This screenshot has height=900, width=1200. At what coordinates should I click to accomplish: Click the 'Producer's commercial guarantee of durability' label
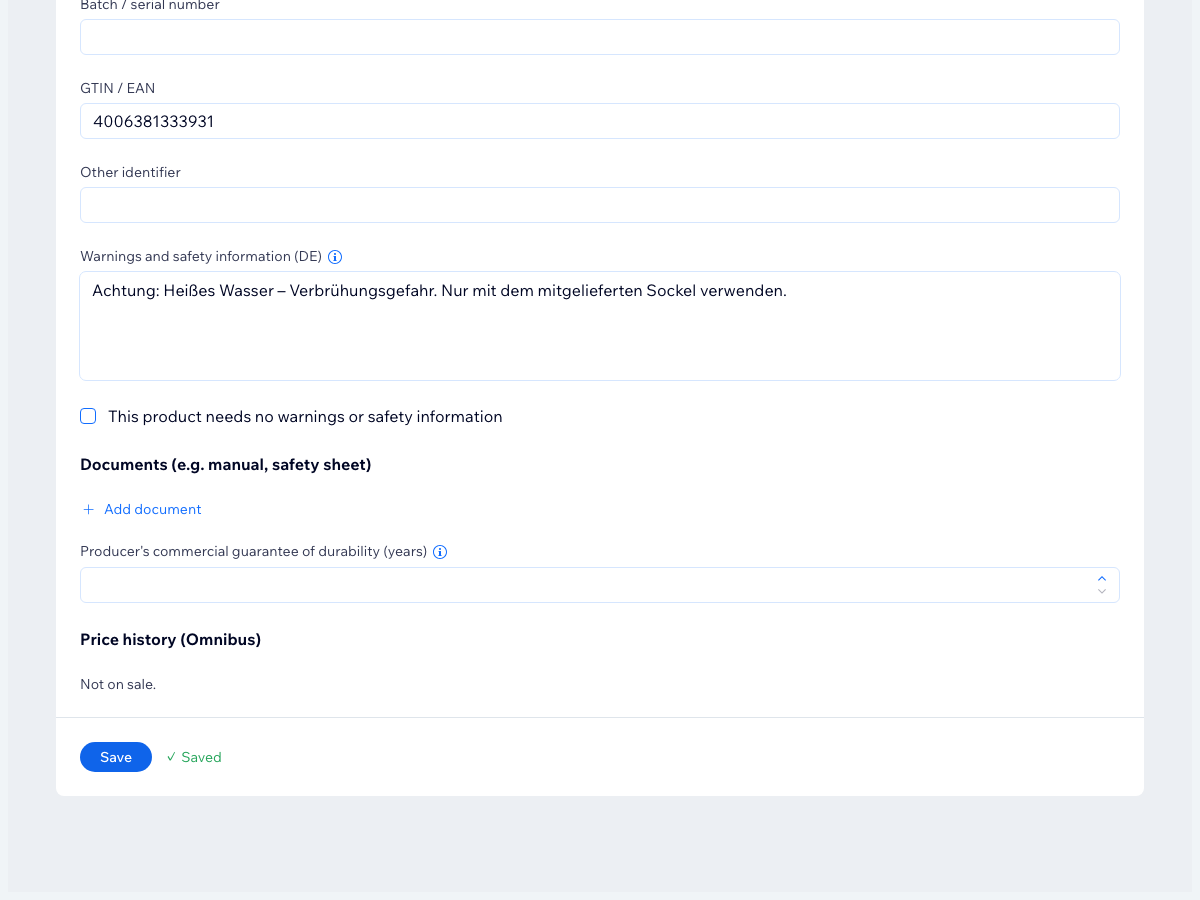pyautogui.click(x=254, y=551)
